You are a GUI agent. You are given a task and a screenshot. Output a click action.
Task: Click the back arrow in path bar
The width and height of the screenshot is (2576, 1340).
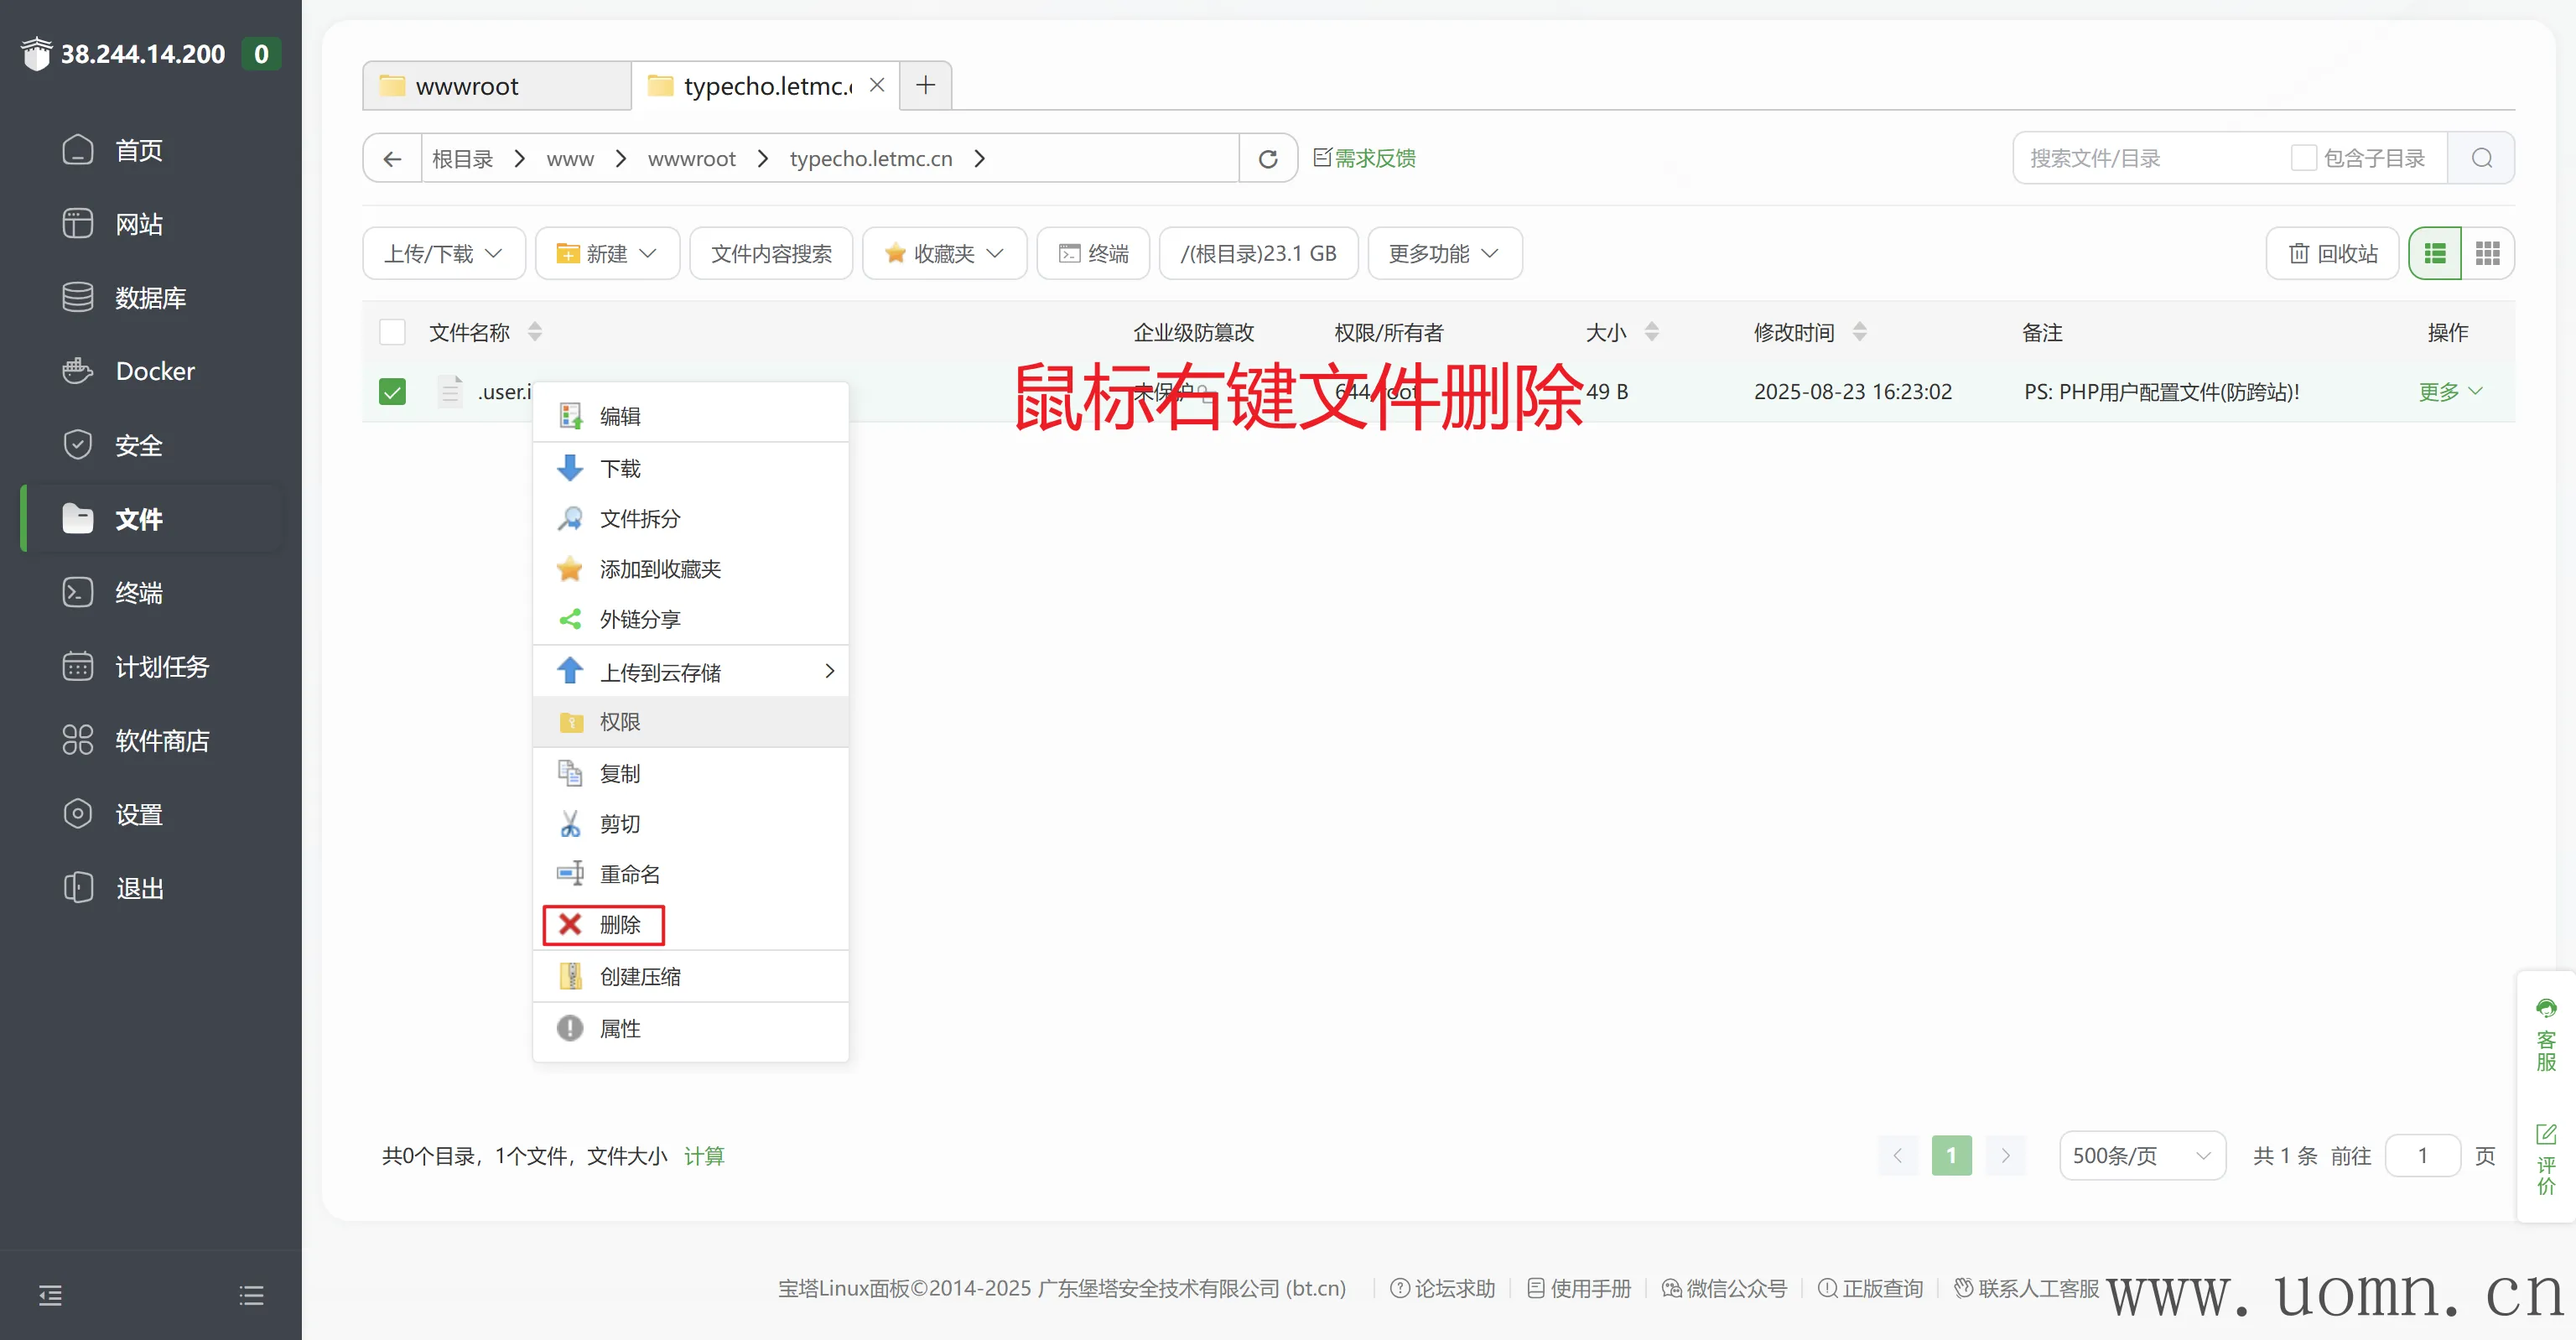(x=392, y=159)
